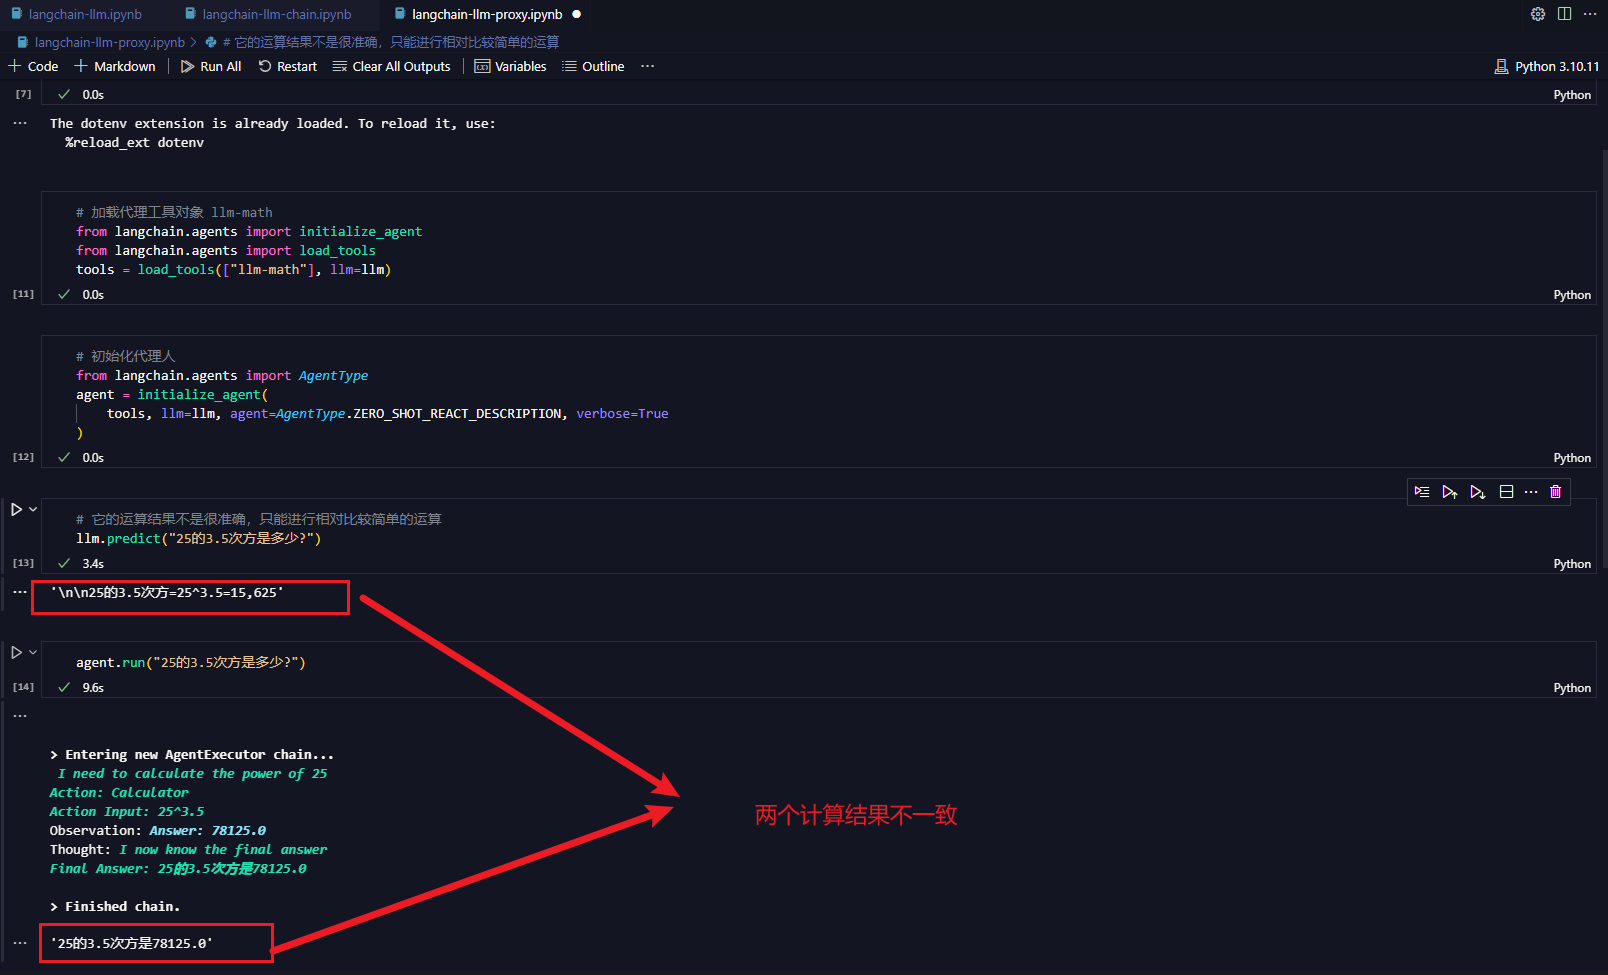This screenshot has width=1608, height=975.
Task: Click into the llm.predict code line
Action: click(x=199, y=539)
